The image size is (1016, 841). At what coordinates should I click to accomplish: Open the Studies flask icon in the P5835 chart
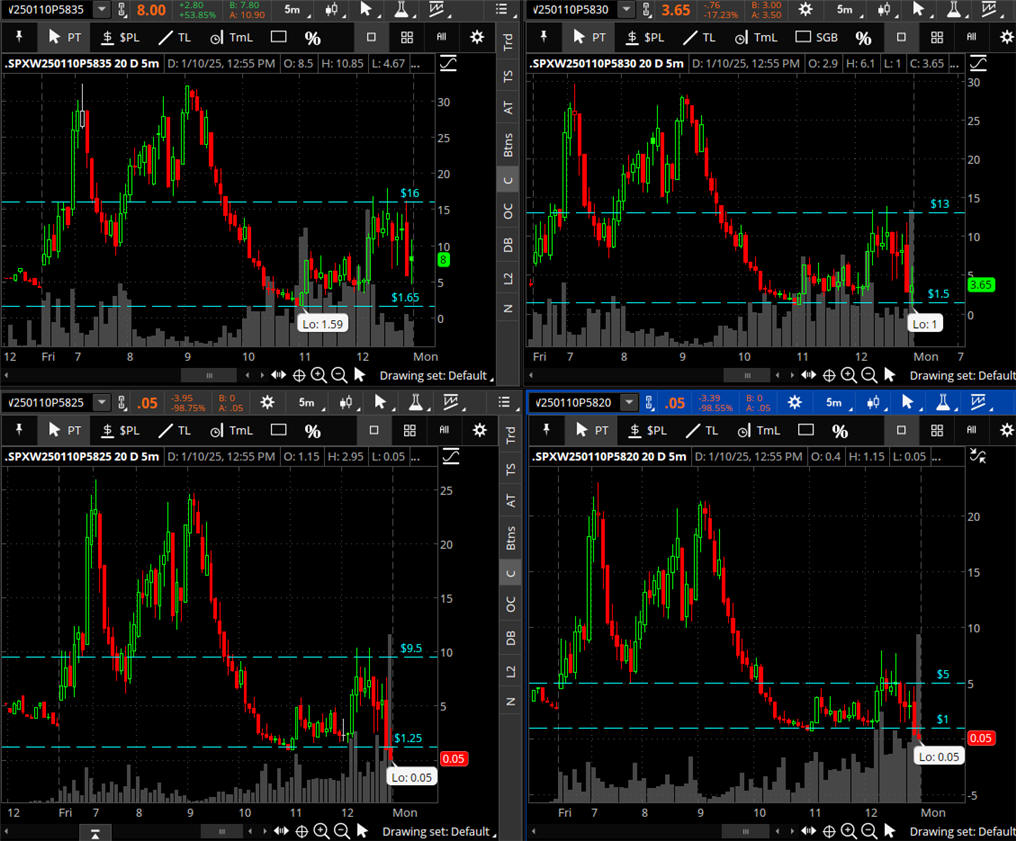[401, 9]
